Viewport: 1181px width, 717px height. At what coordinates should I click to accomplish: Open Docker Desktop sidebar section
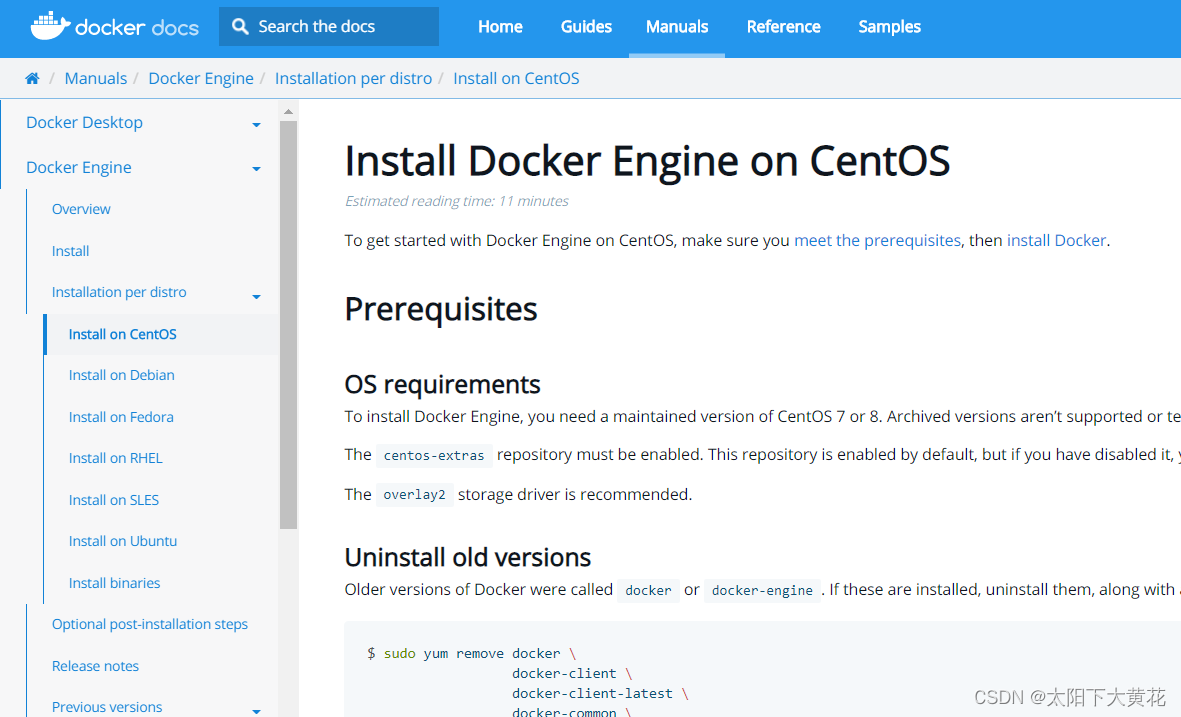tap(84, 122)
